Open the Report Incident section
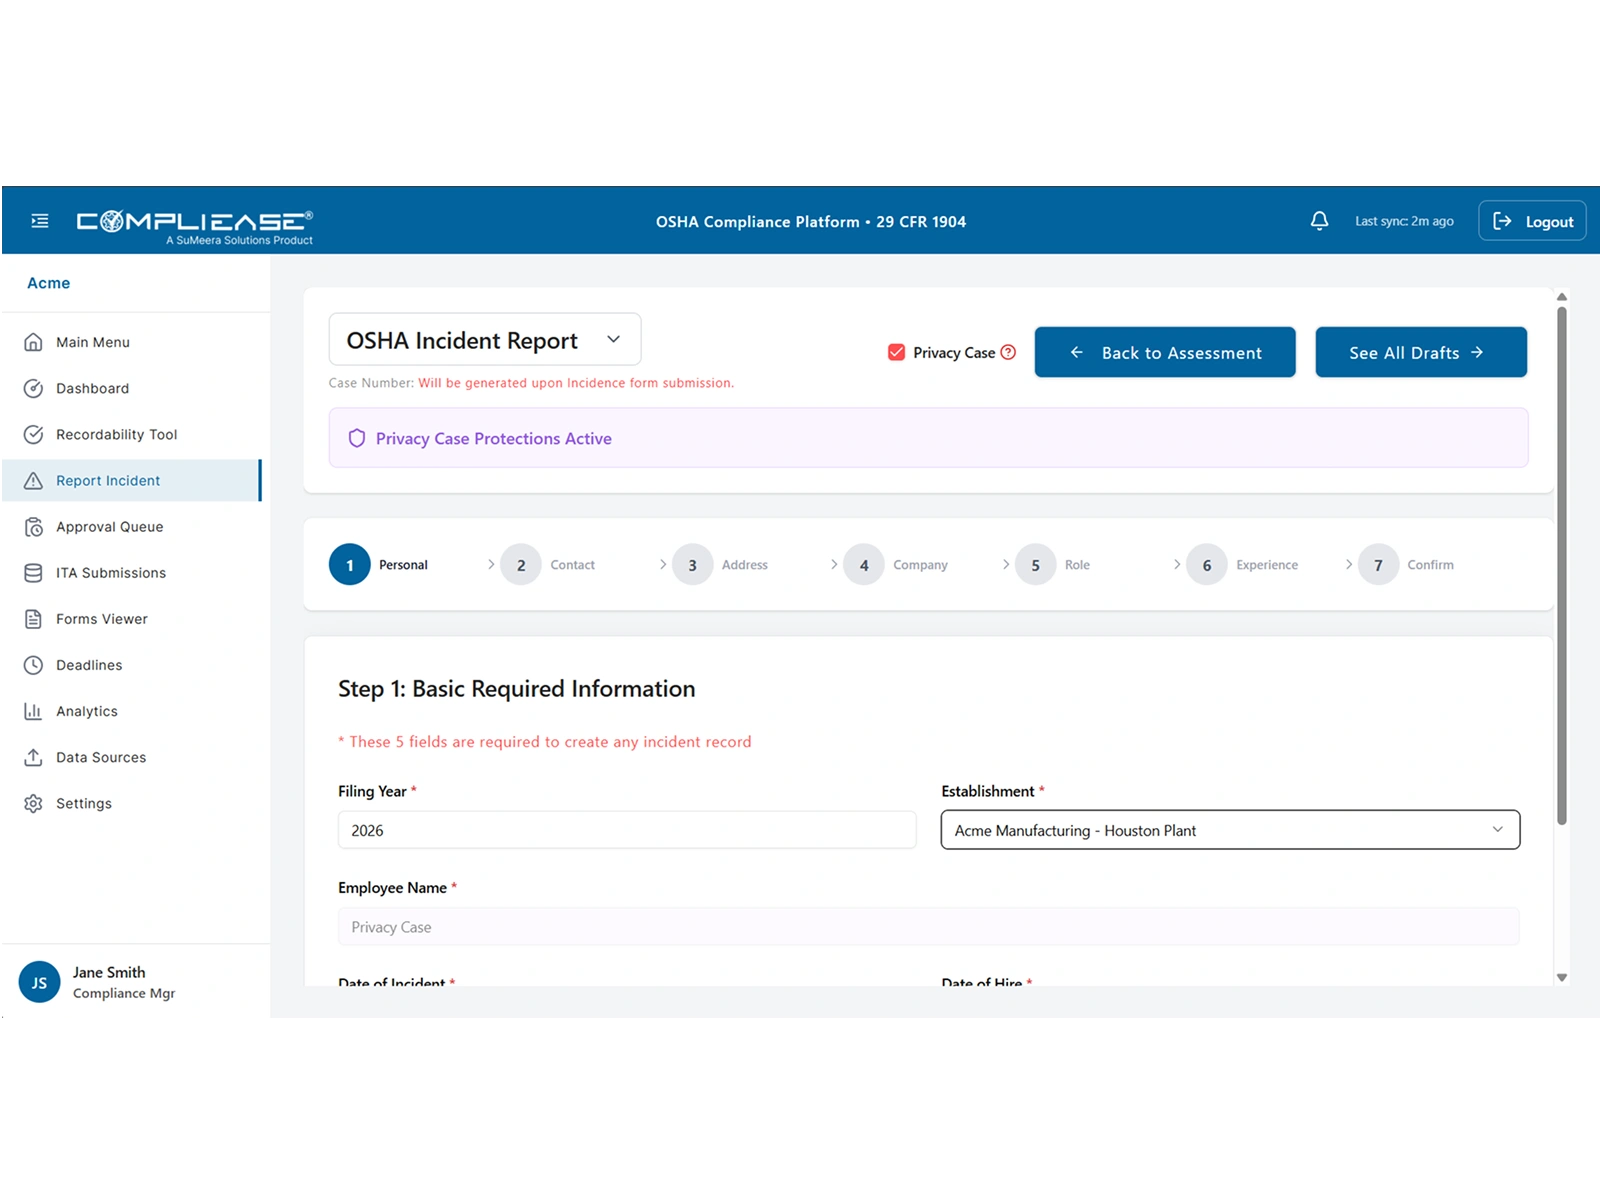The width and height of the screenshot is (1600, 1200). [x=109, y=480]
